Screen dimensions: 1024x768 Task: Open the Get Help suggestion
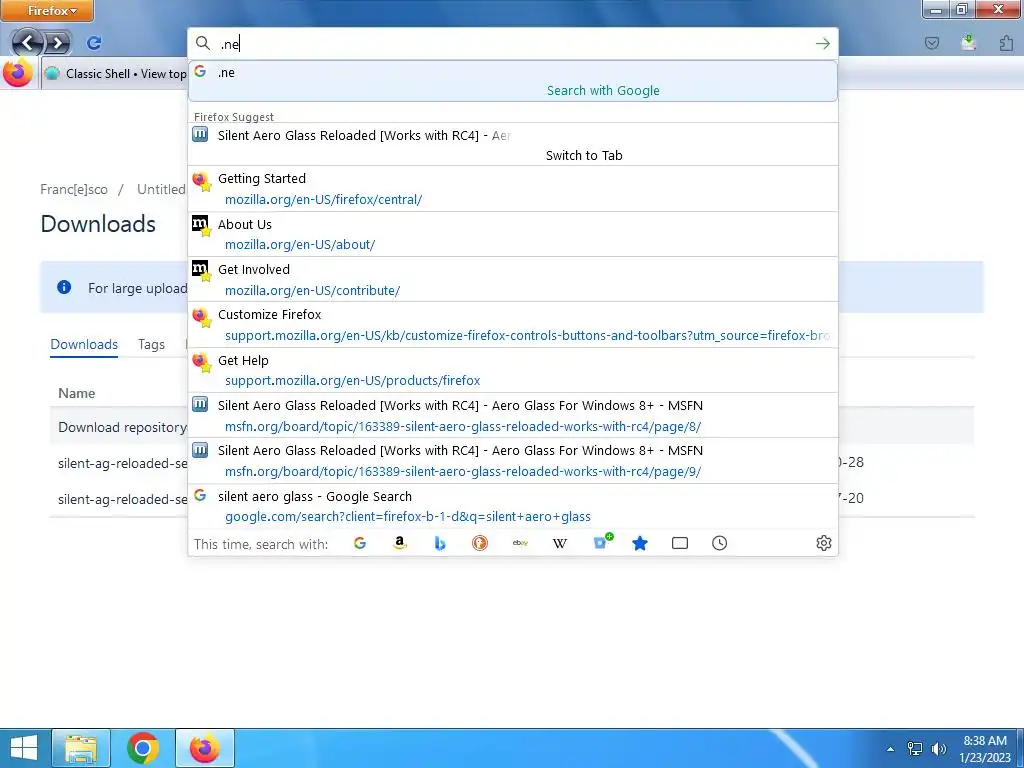513,370
